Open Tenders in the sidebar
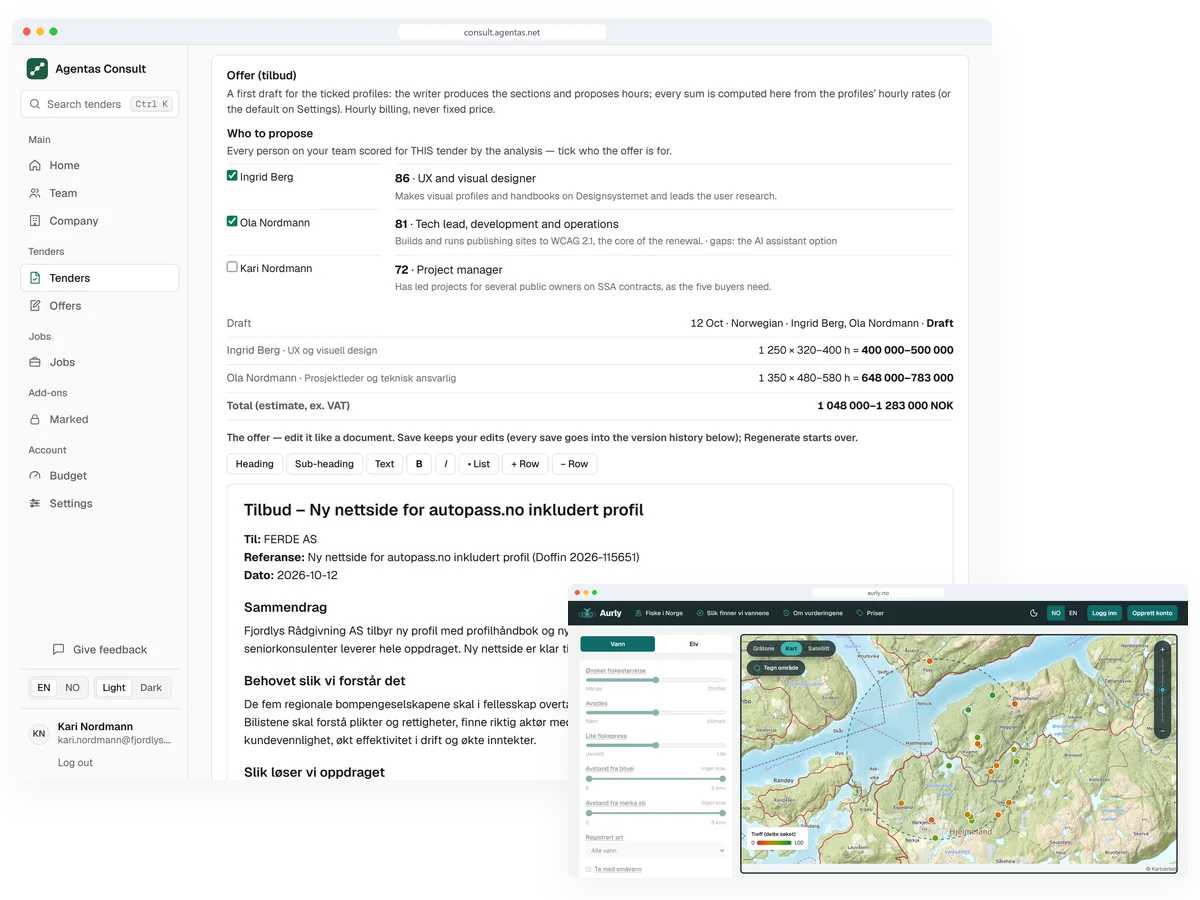Screen dimensions: 1200x900 (100, 278)
